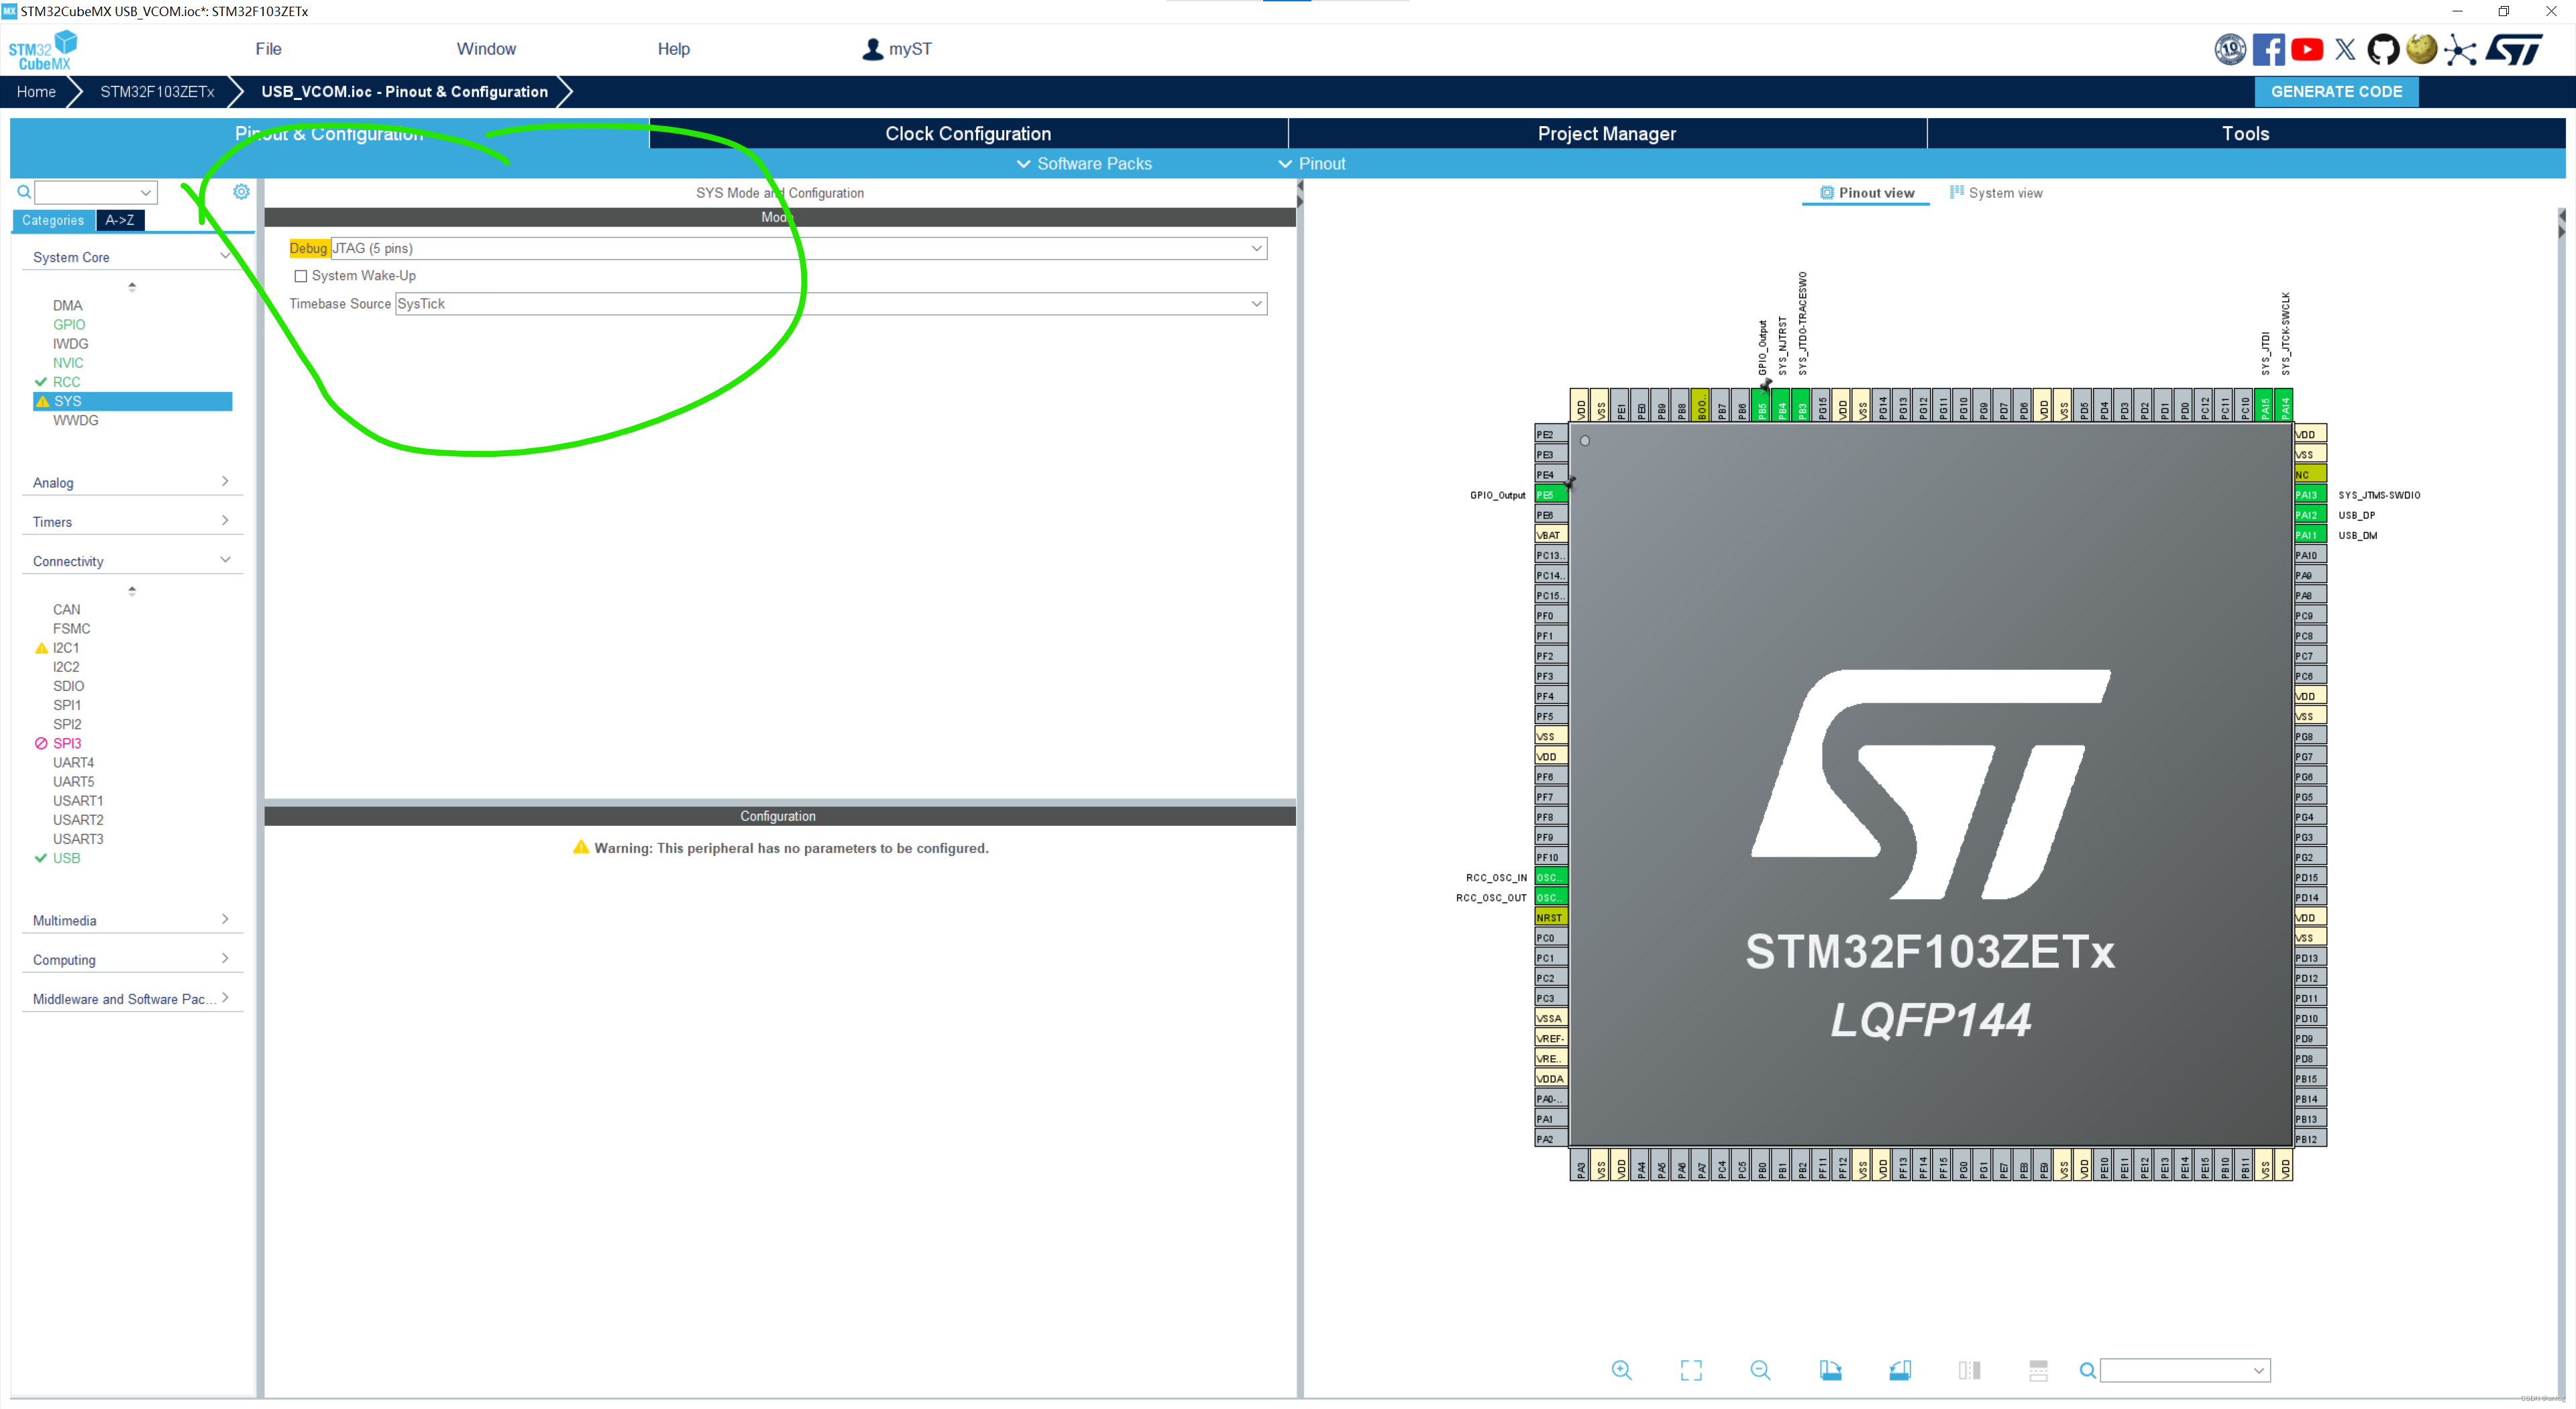2576x1409 pixels.
Task: Fit pinout view to screen
Action: [x=1690, y=1370]
